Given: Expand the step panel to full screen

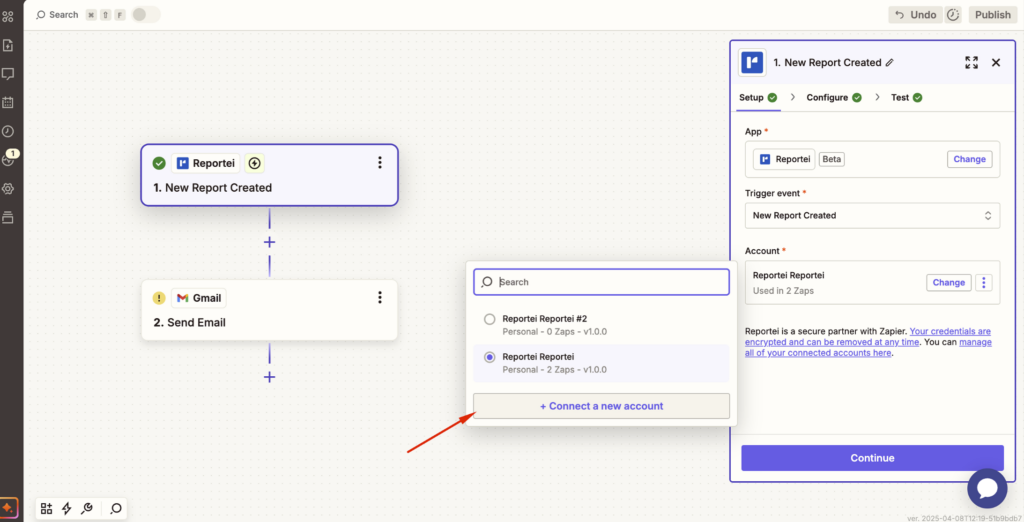Looking at the screenshot, I should (x=971, y=63).
